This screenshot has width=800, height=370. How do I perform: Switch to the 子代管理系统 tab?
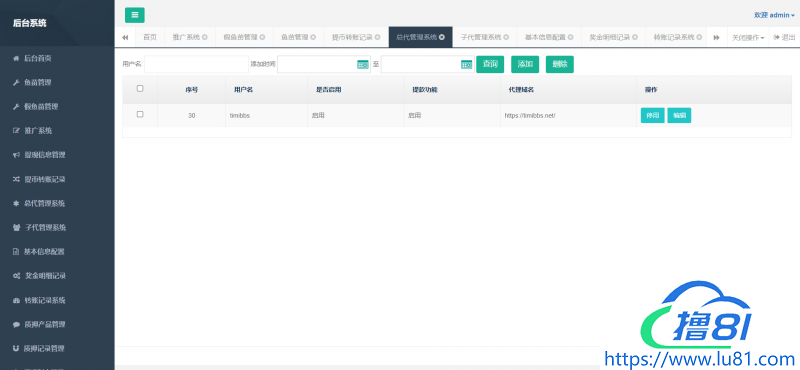click(x=481, y=37)
